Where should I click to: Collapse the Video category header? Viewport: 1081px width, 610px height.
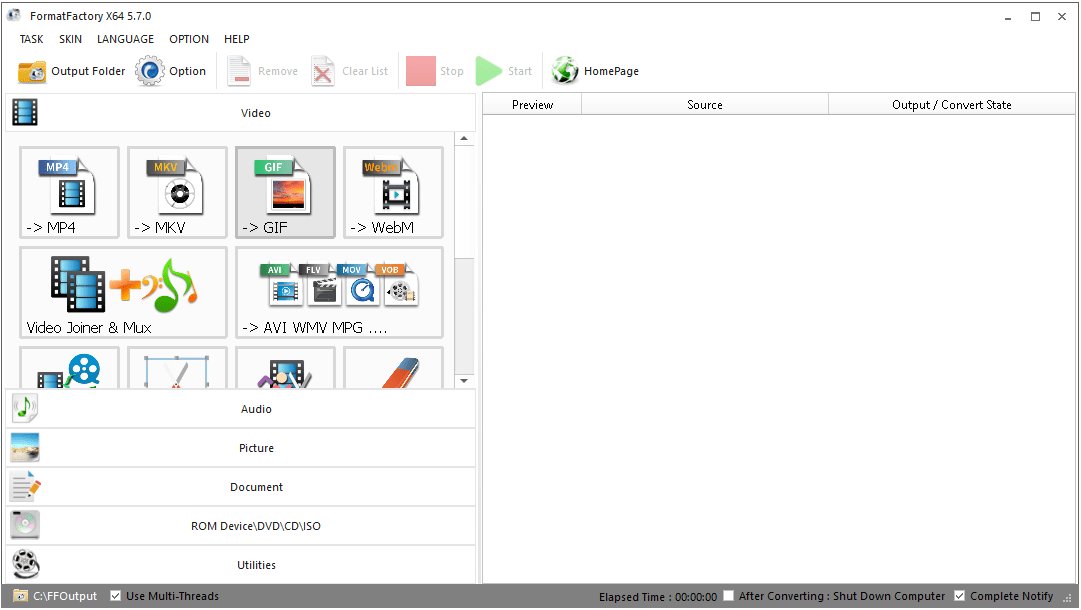pos(241,113)
